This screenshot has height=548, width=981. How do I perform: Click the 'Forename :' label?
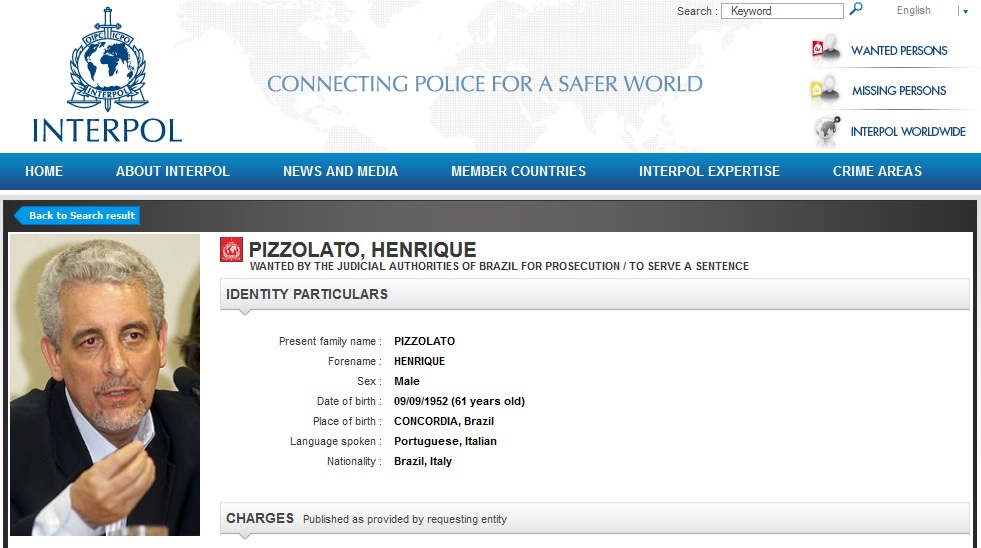pos(355,362)
